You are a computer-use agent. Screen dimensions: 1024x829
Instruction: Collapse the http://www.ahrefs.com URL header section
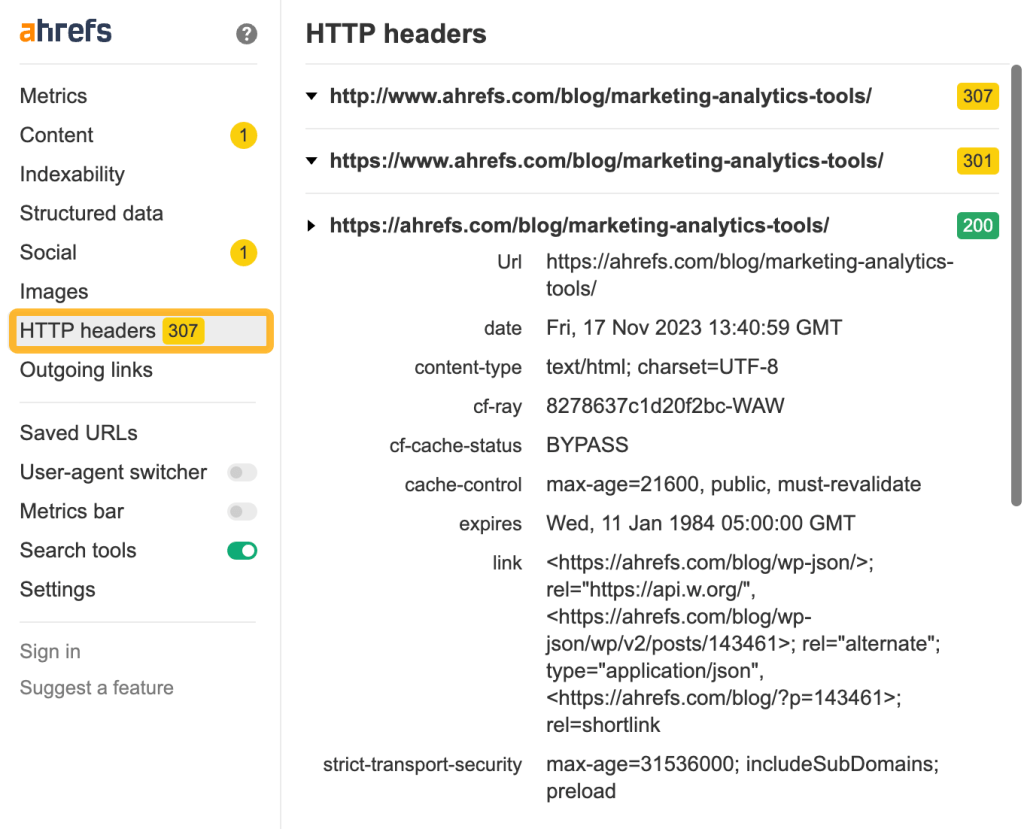pyautogui.click(x=311, y=96)
